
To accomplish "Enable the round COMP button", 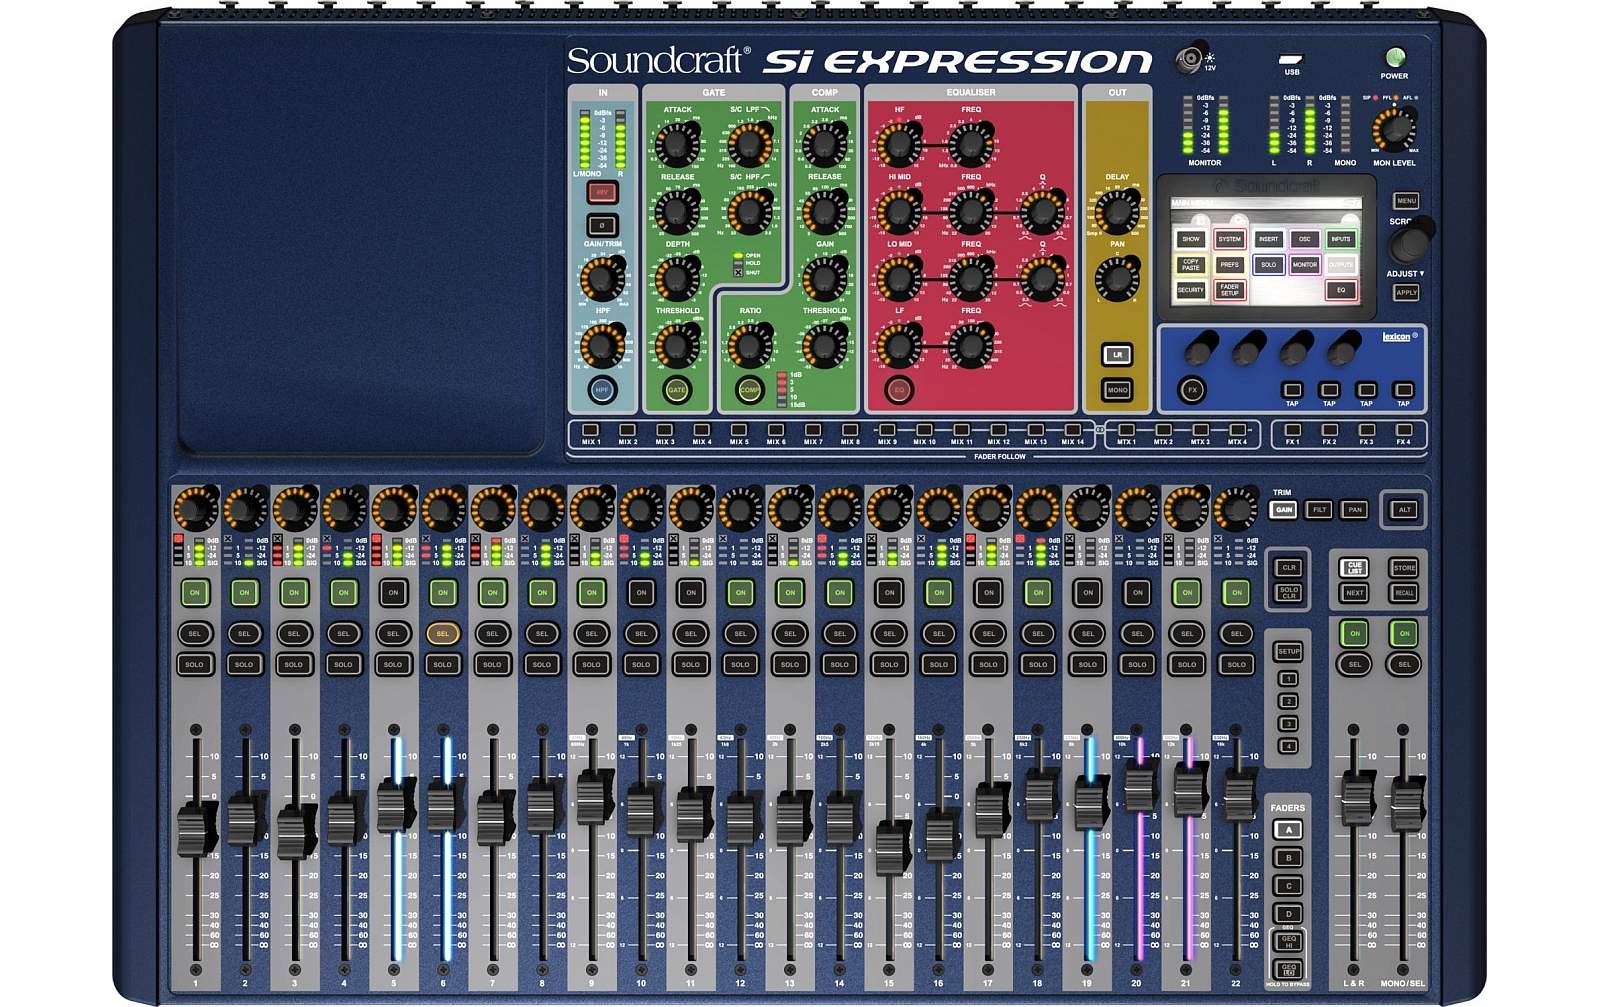I will [749, 390].
